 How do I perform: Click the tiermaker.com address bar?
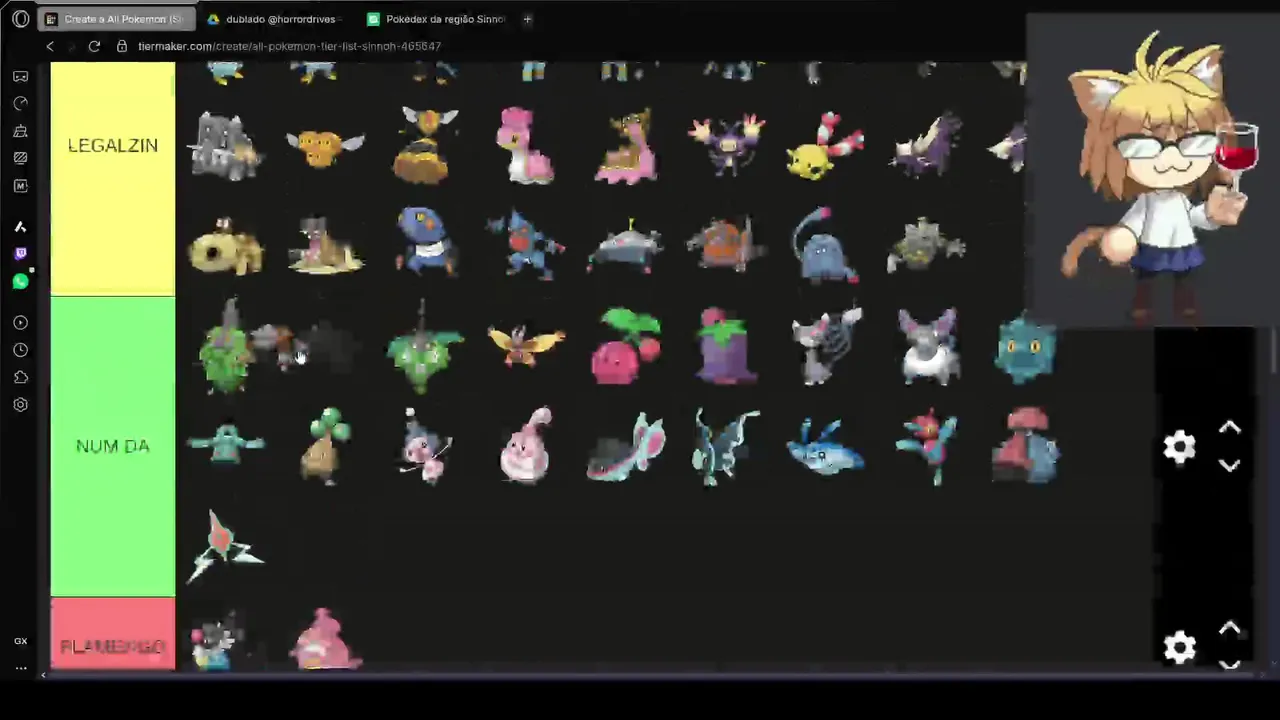coord(290,46)
